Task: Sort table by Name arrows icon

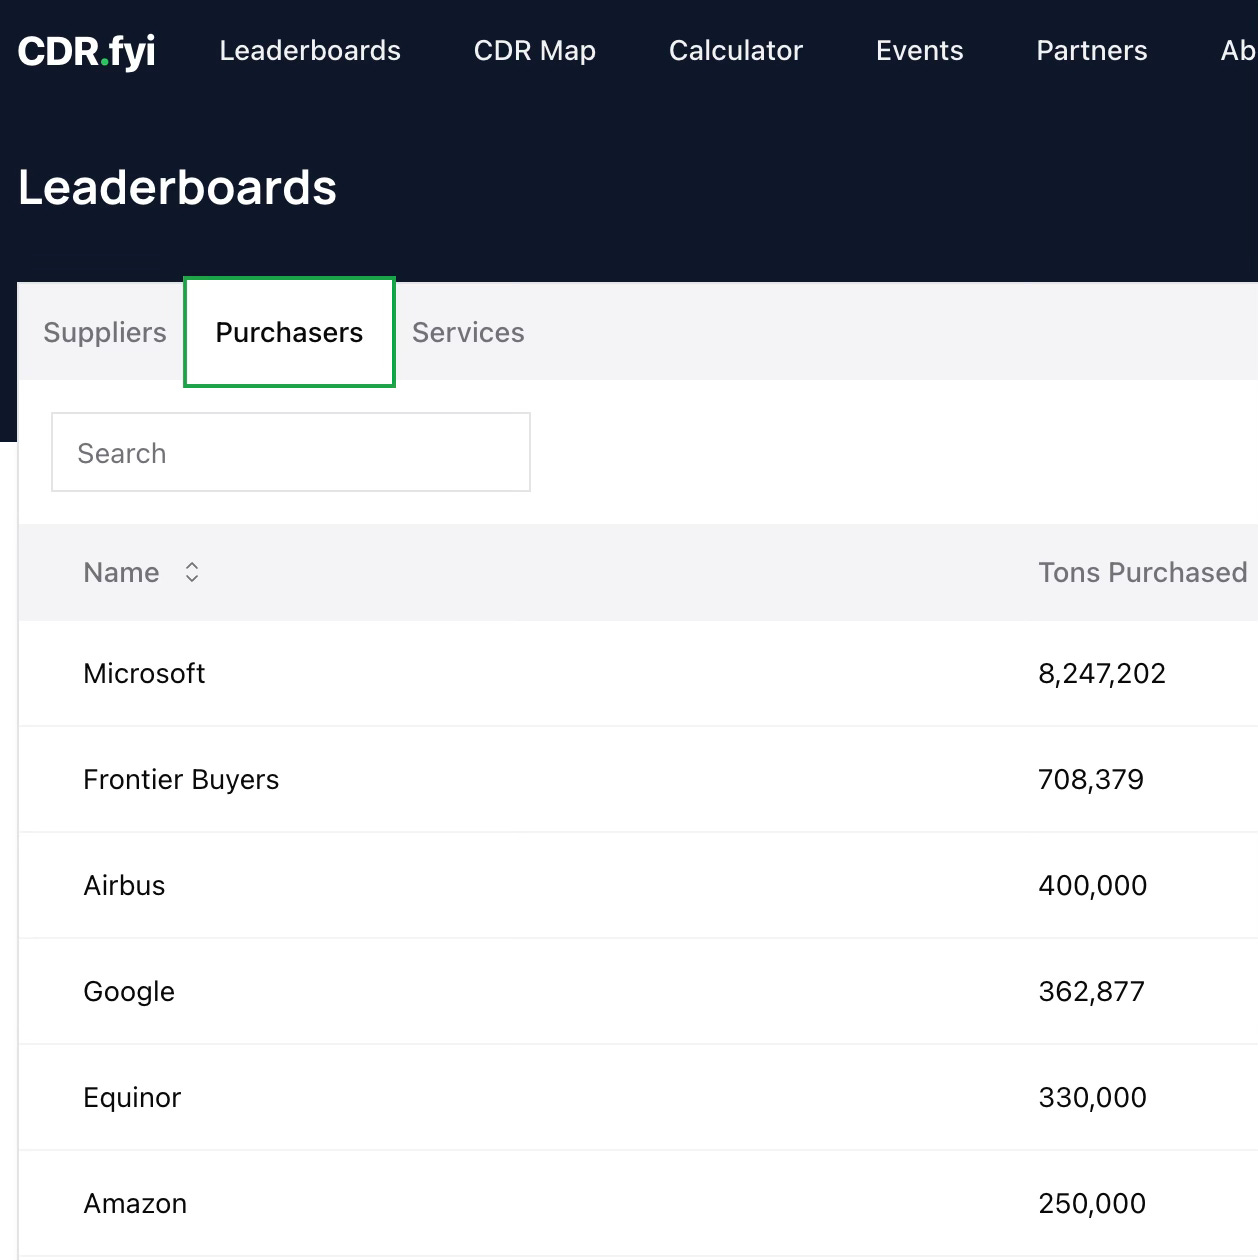Action: pyautogui.click(x=192, y=572)
